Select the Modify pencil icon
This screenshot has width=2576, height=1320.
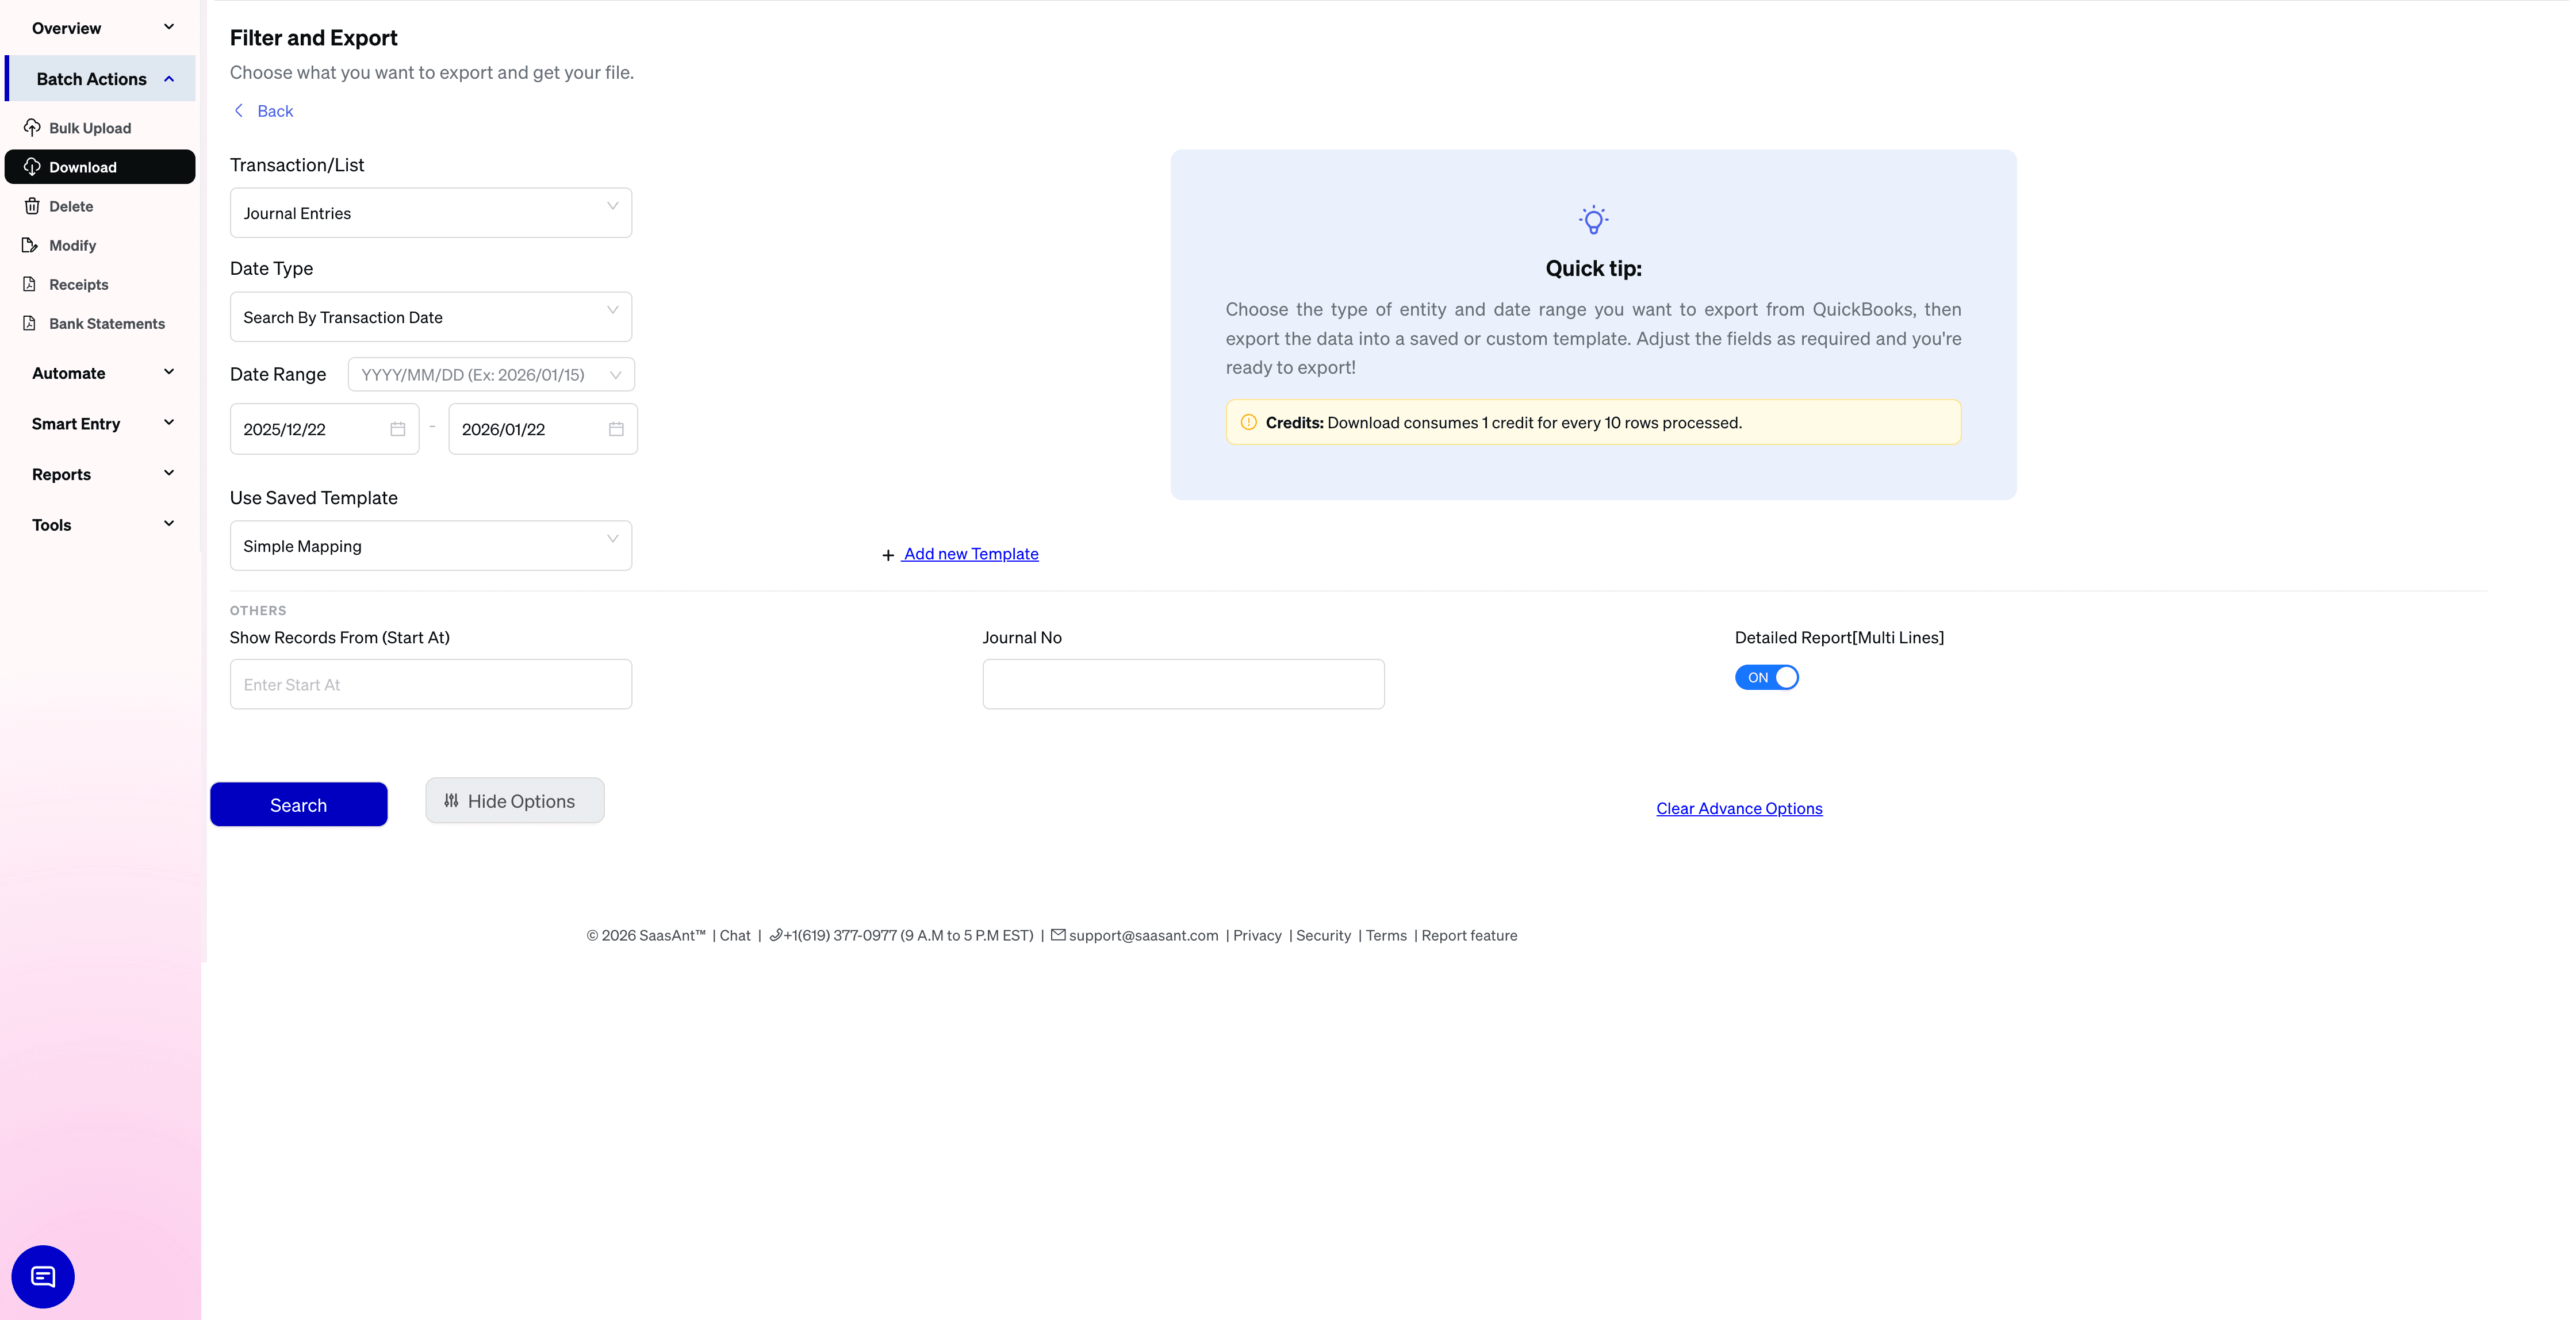coord(31,245)
